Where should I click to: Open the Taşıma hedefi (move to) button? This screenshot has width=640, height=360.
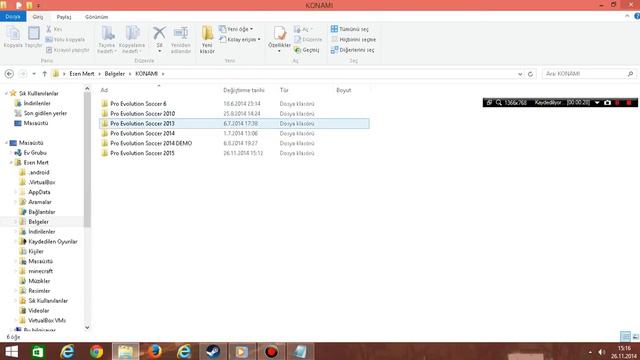107,40
